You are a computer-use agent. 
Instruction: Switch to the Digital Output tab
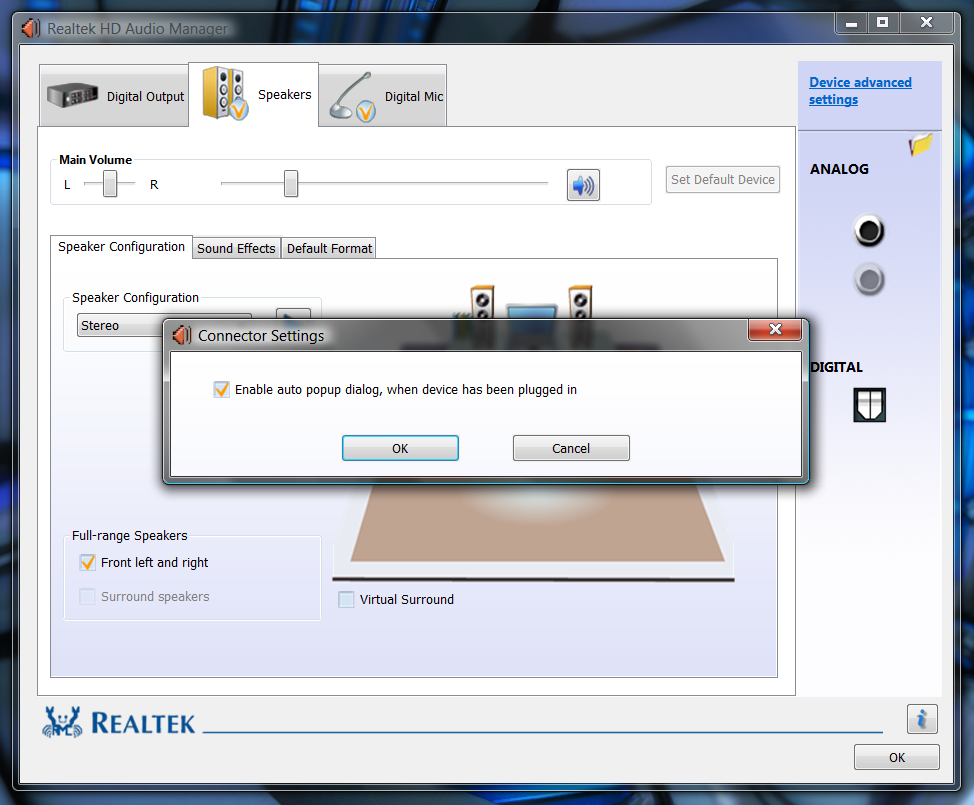click(114, 96)
